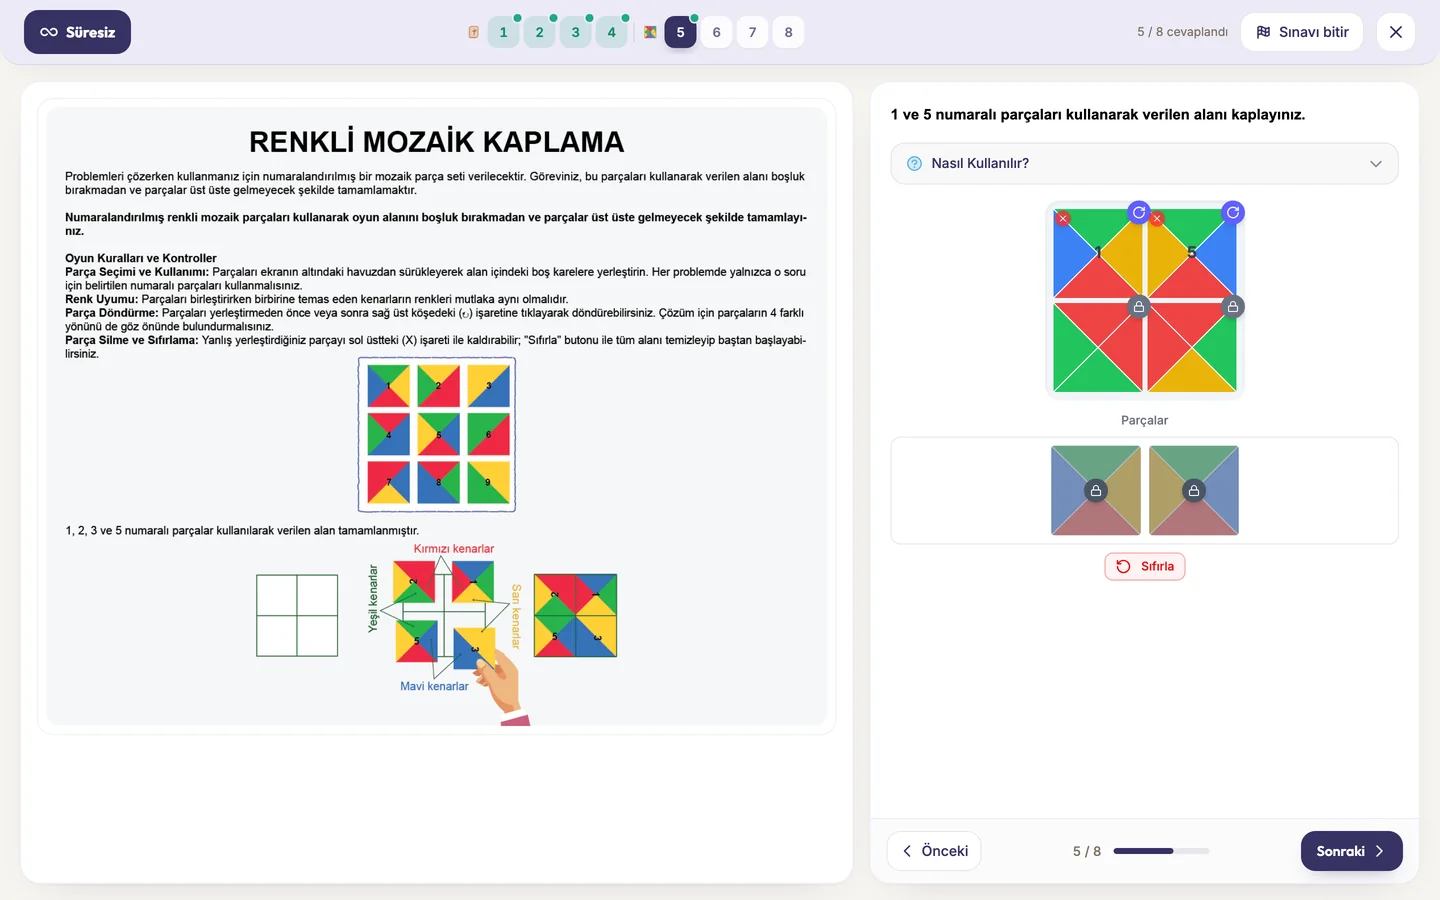Click the RENKLİ MOZAİK KAPLAMA heading

pos(436,142)
